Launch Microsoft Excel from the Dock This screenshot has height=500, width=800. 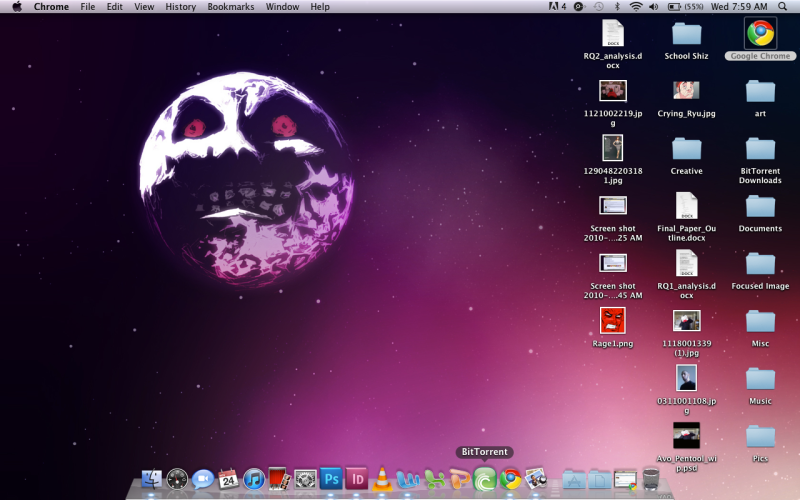pos(433,480)
